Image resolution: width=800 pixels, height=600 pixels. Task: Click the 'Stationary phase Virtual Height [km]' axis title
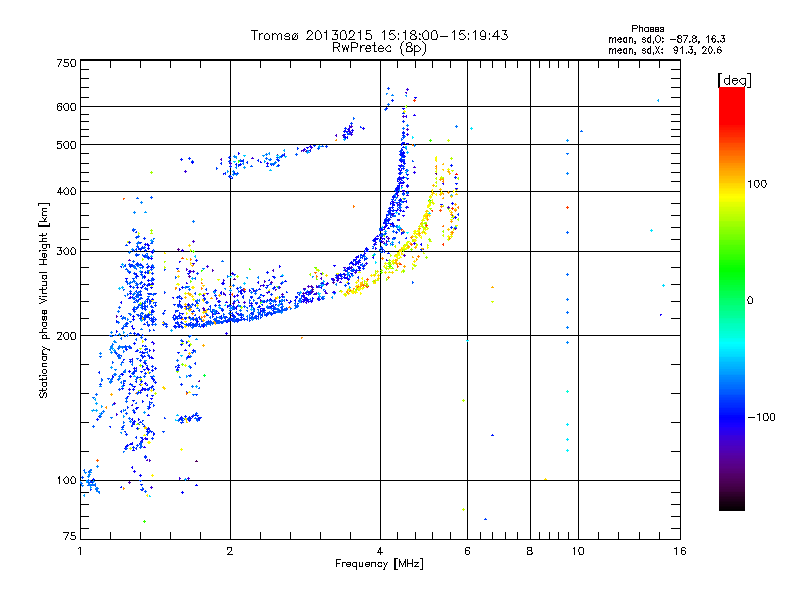click(x=43, y=300)
